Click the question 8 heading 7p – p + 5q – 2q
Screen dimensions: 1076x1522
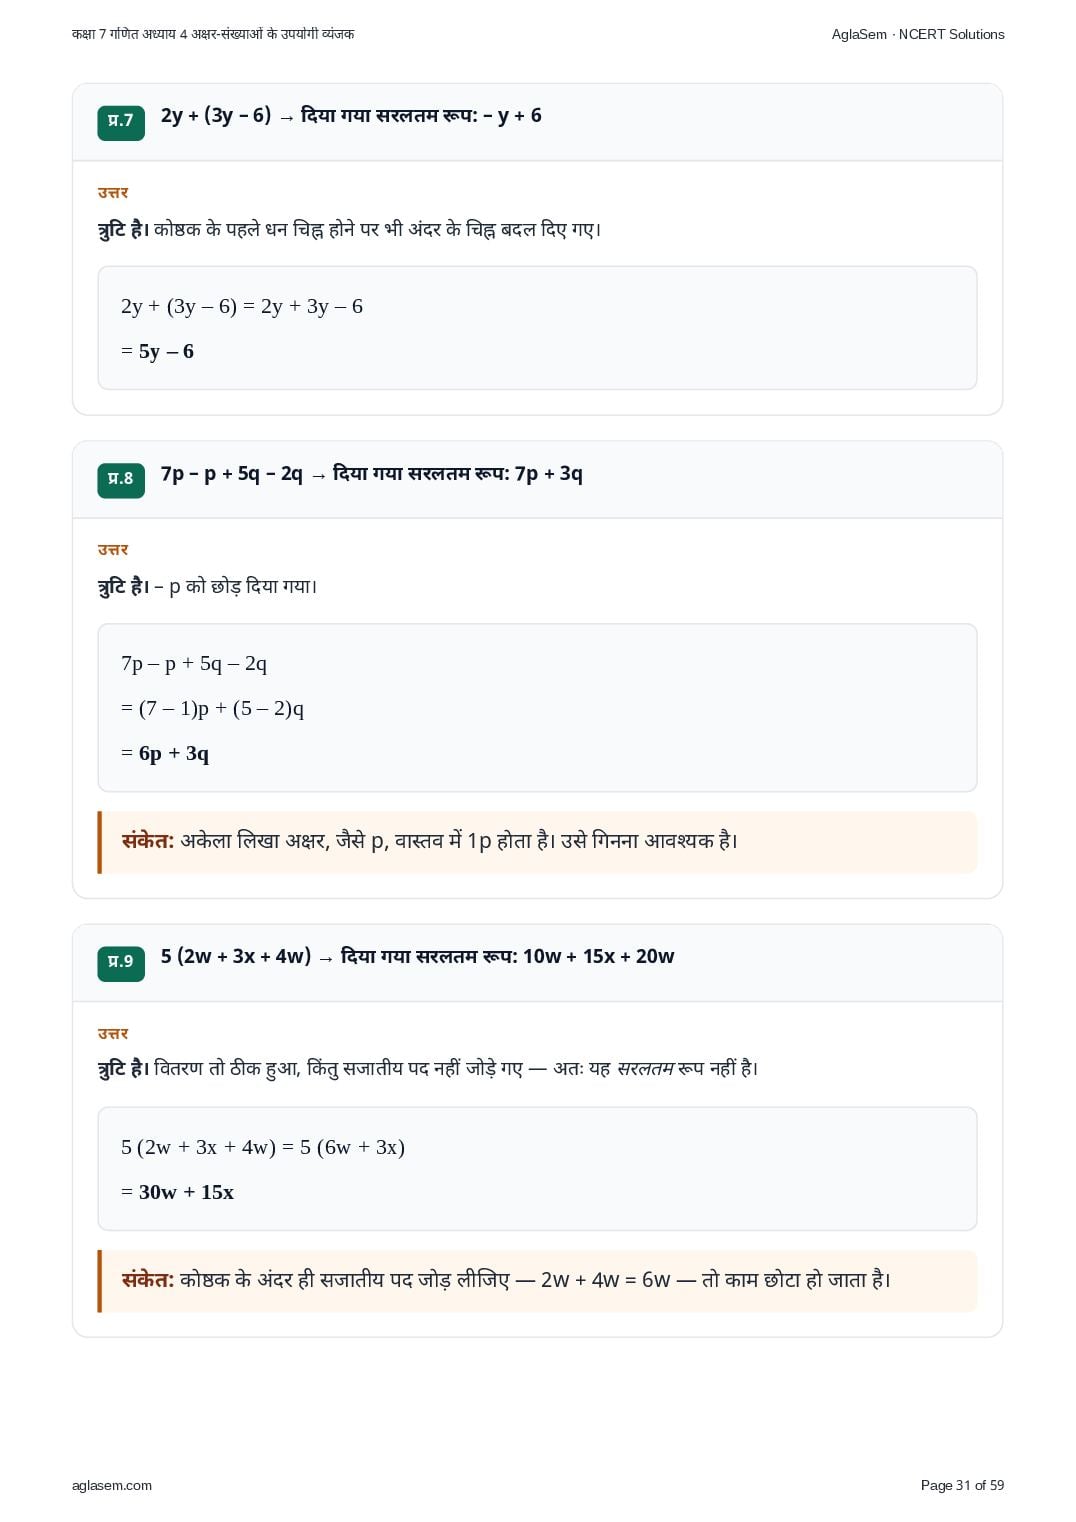371,474
